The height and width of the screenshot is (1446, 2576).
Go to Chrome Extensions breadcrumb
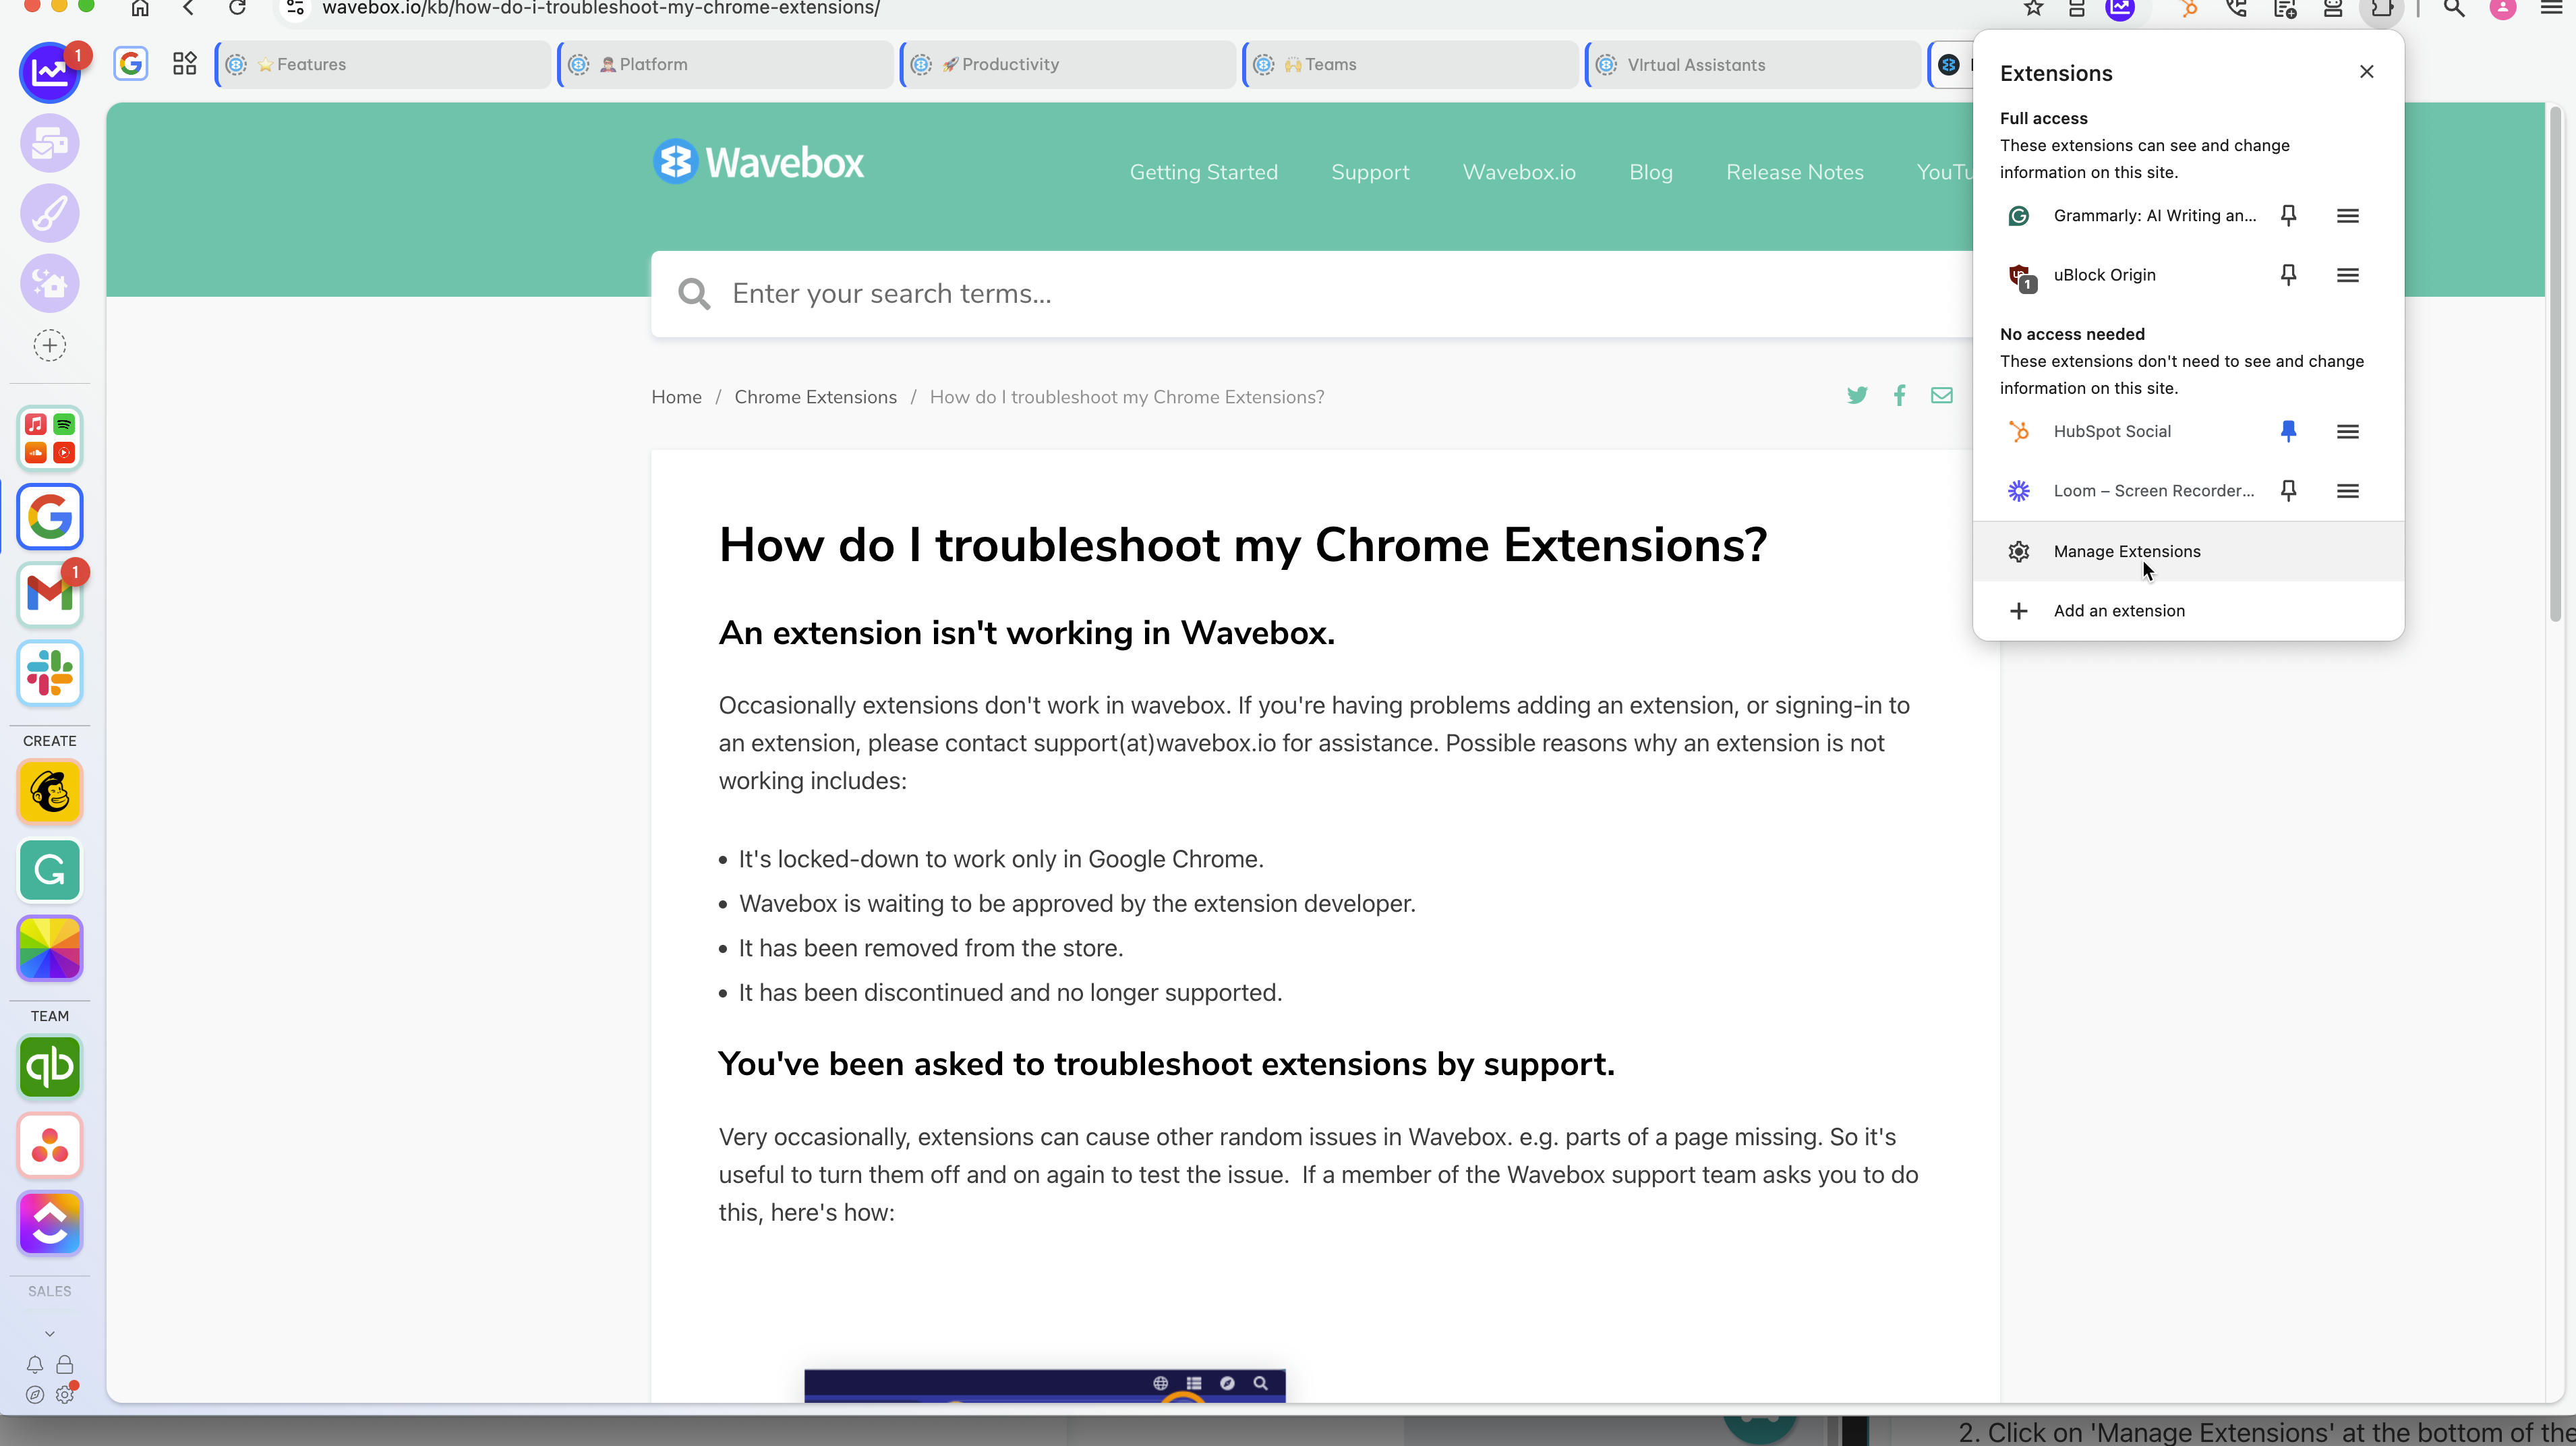coord(815,397)
